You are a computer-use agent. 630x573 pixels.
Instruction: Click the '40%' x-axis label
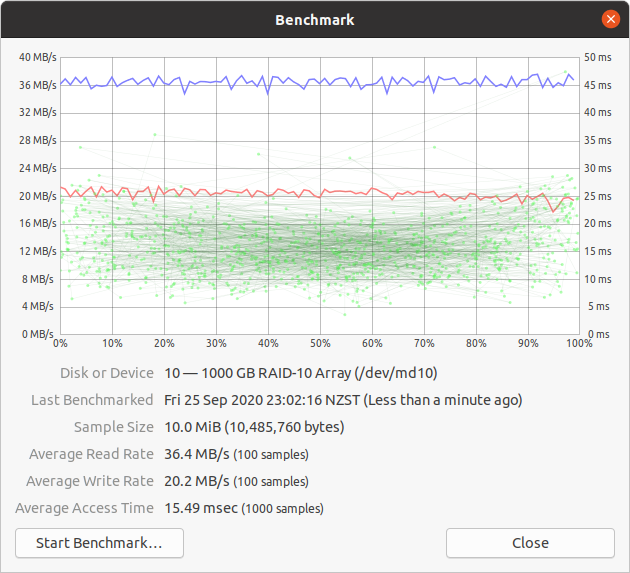point(268,344)
